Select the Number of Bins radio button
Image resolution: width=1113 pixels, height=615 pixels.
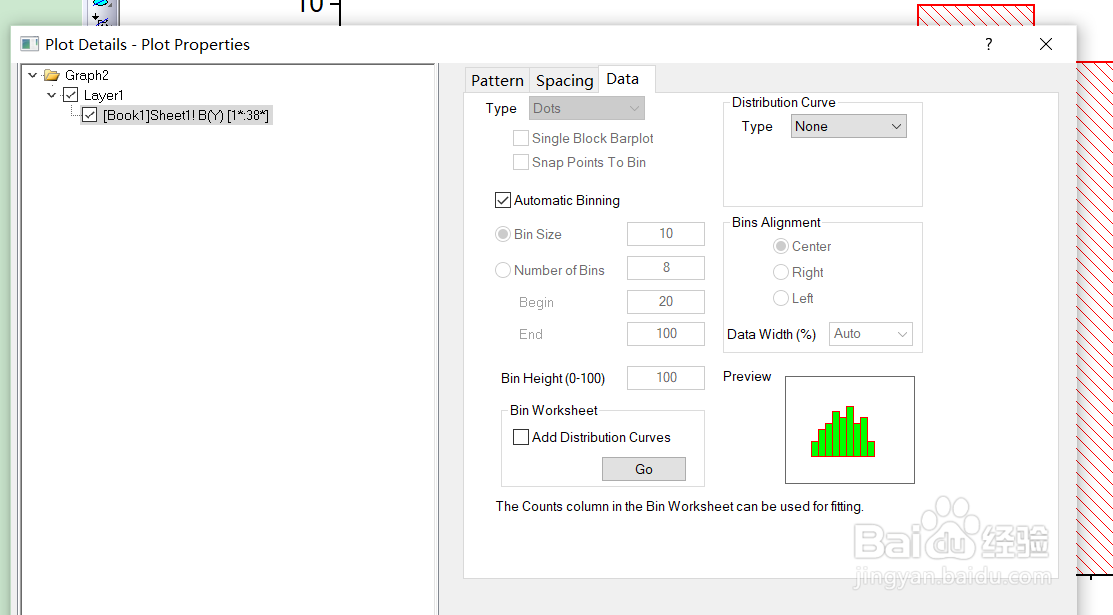pyautogui.click(x=503, y=270)
